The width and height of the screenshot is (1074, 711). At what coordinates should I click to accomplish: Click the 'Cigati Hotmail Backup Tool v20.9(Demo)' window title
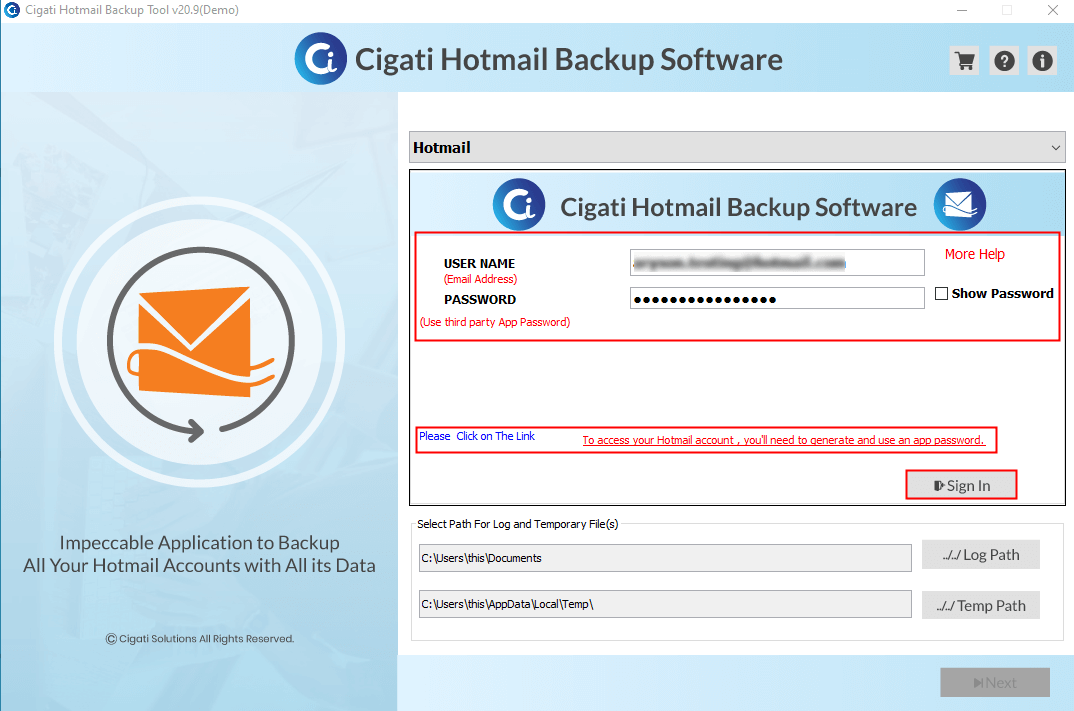pos(132,10)
